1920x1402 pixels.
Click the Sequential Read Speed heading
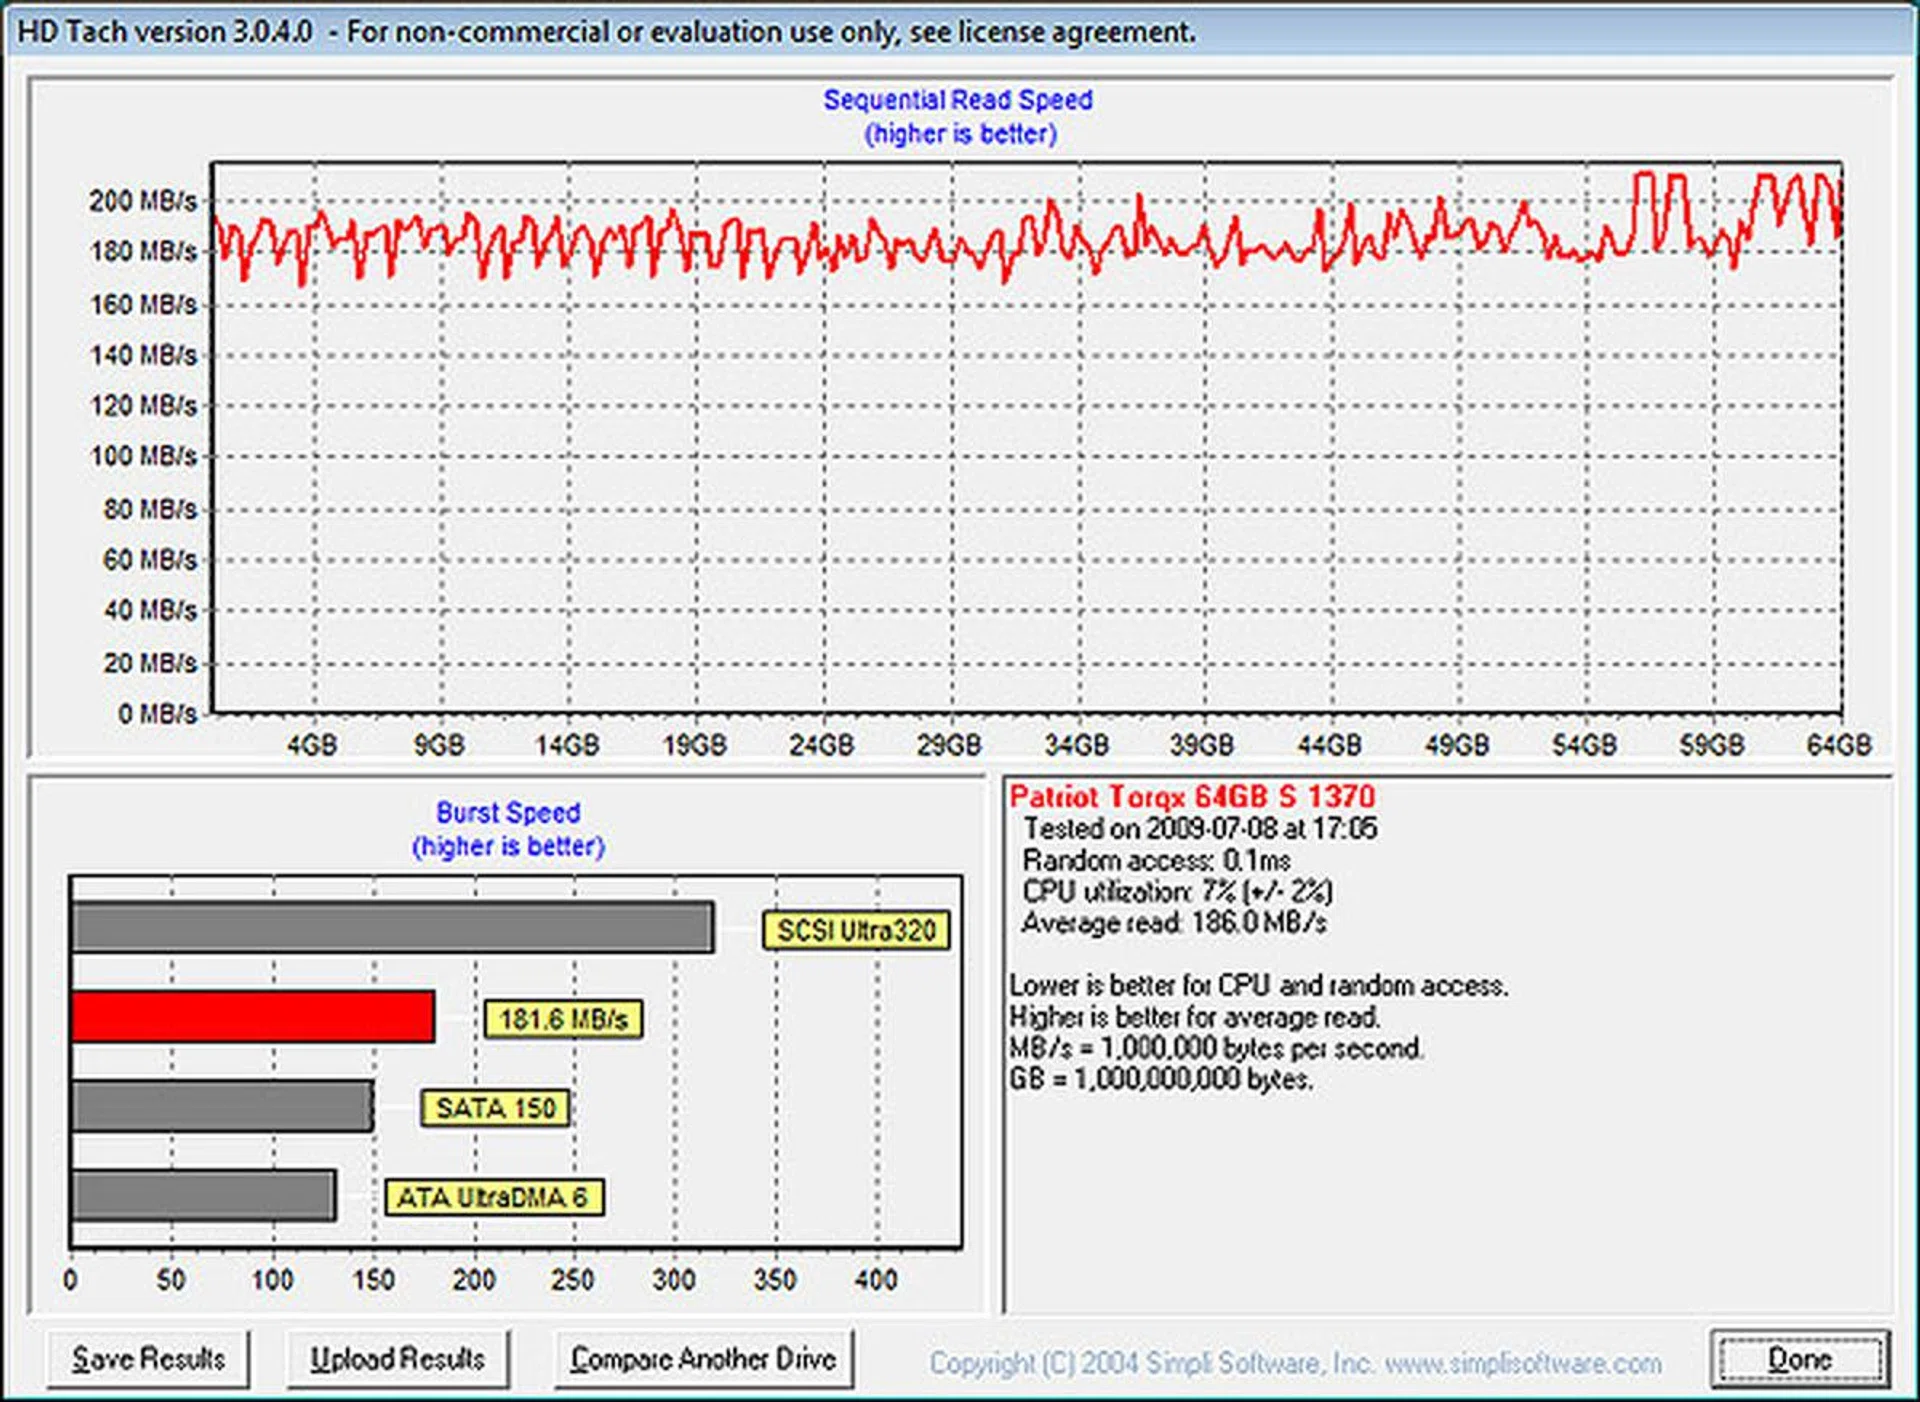click(x=957, y=100)
